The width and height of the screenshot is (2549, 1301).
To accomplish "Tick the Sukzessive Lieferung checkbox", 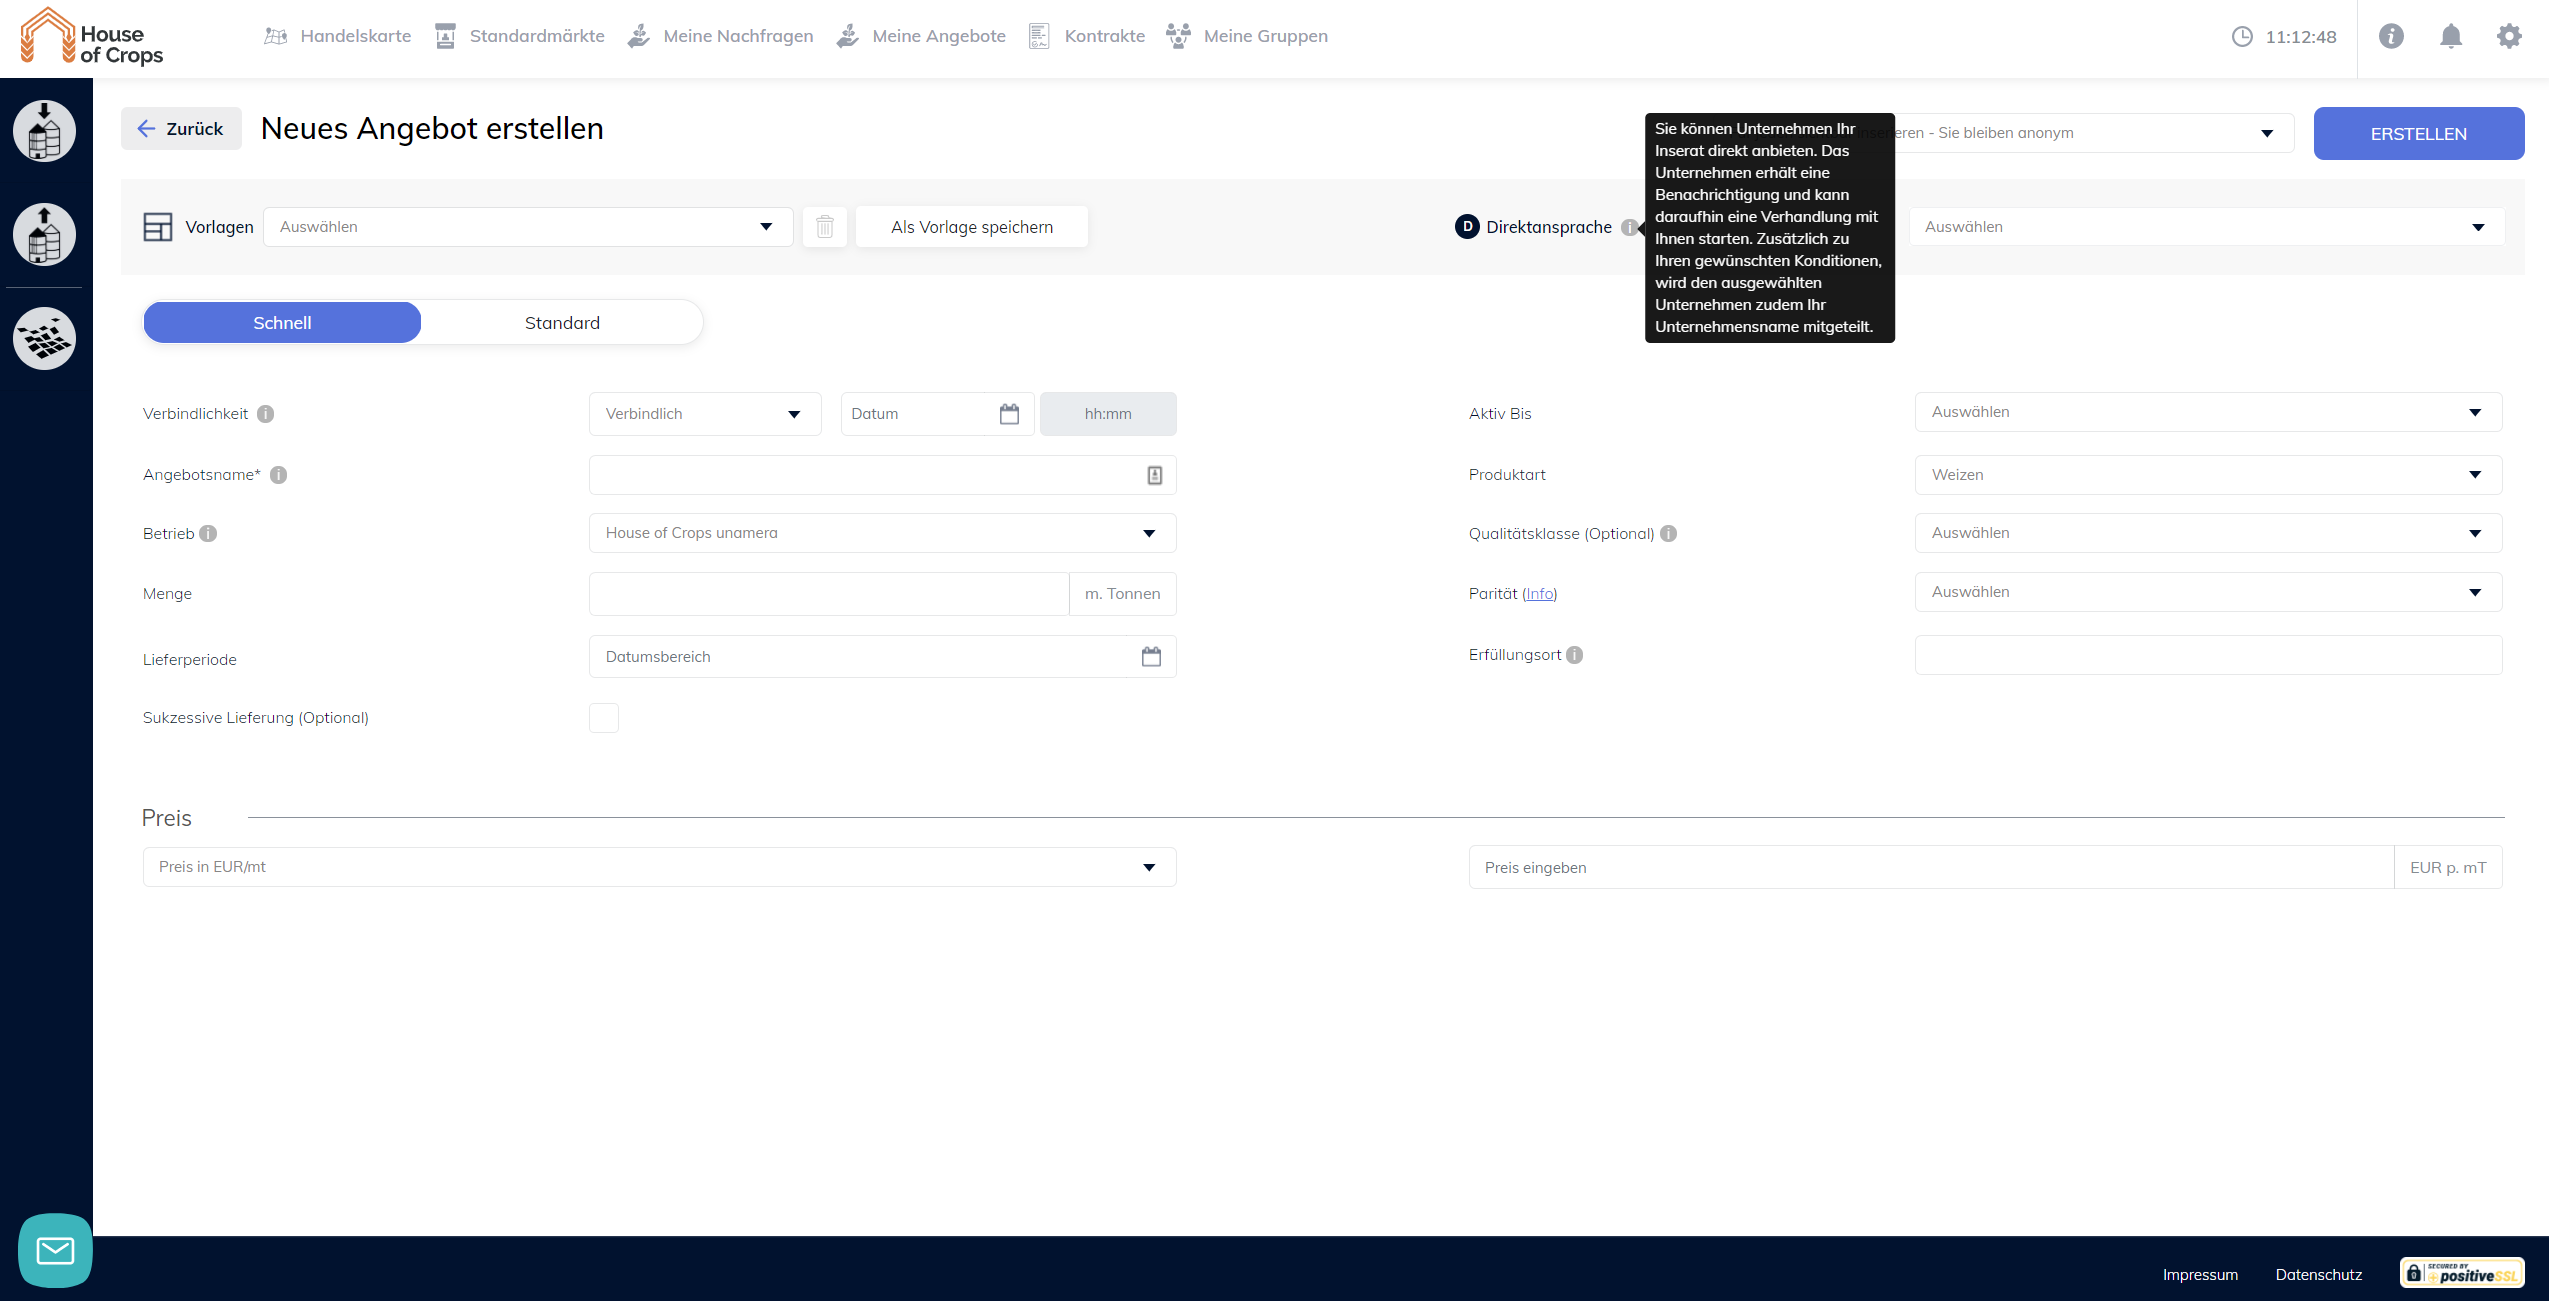I will pos(604,718).
